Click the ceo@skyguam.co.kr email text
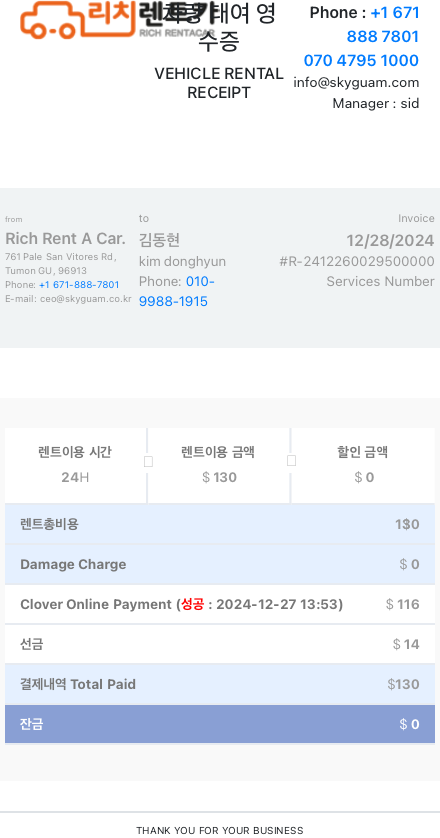The height and width of the screenshot is (838, 440). [x=86, y=299]
